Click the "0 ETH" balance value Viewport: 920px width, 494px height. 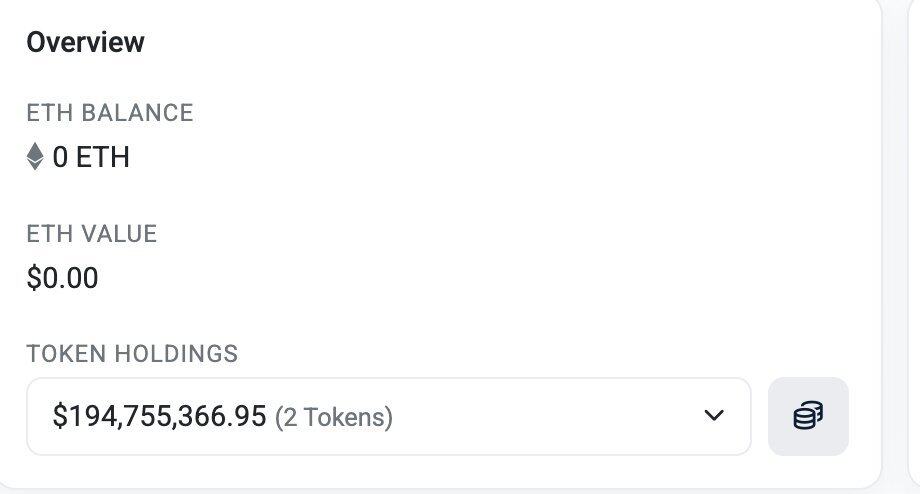point(91,157)
